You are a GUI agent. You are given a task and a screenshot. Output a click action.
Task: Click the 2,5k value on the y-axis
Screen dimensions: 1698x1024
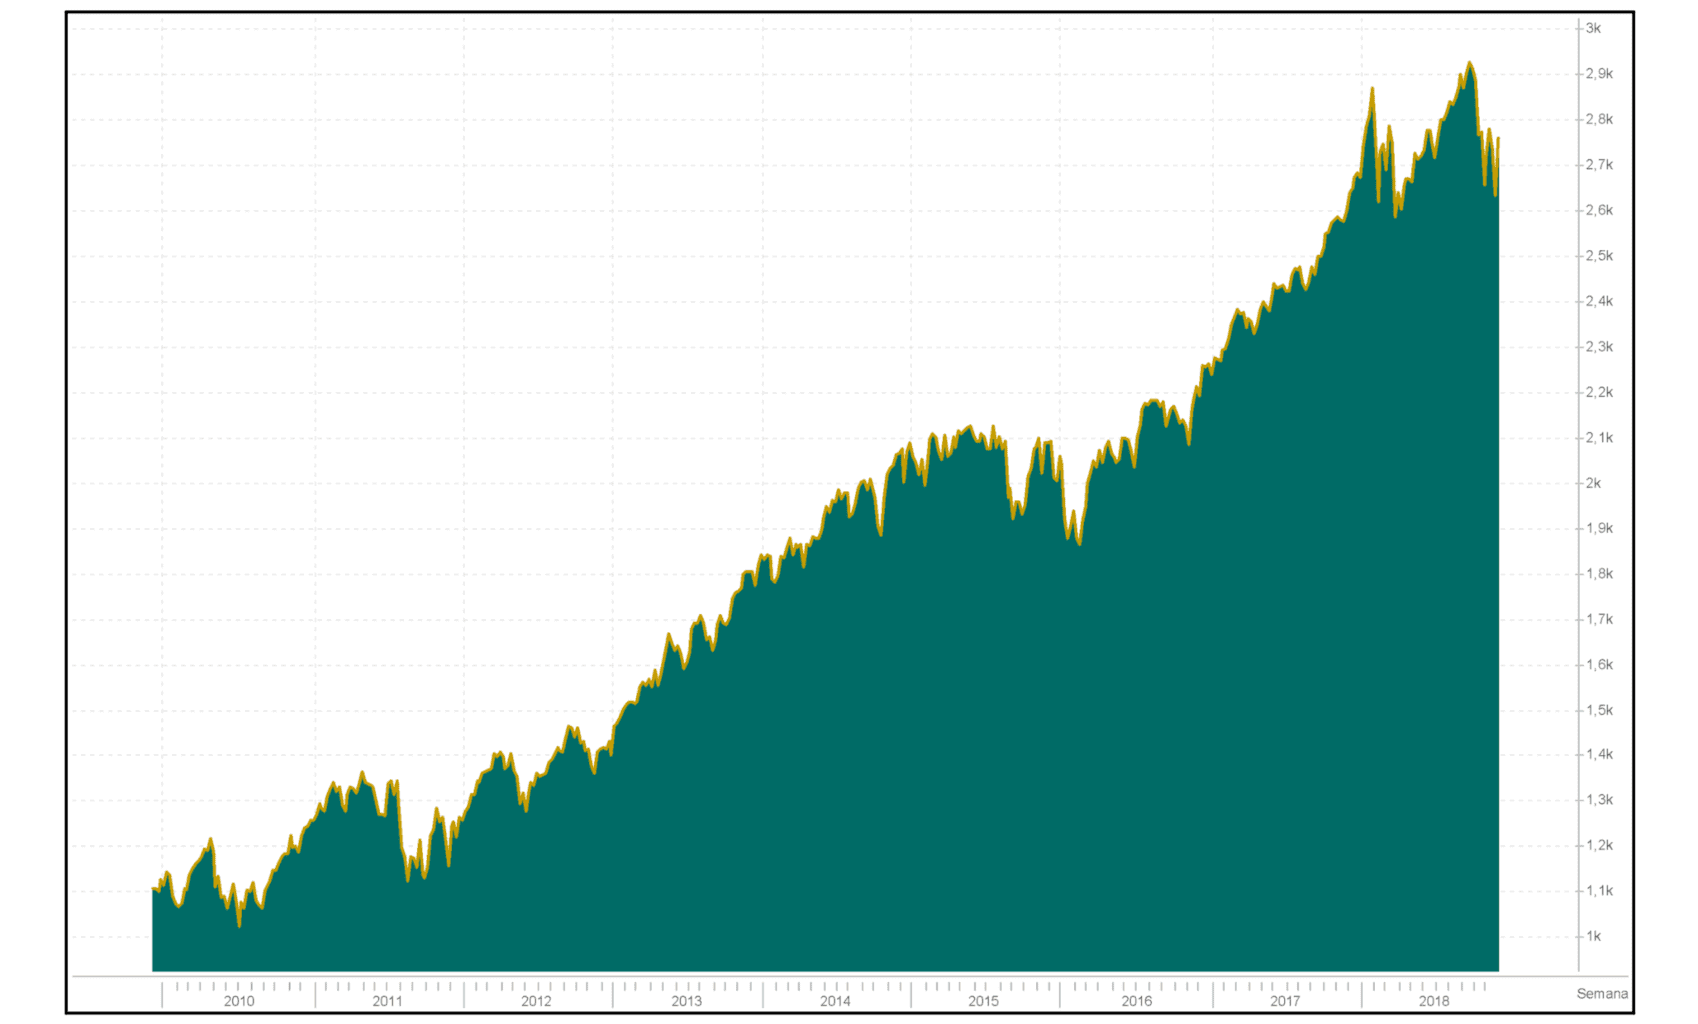[x=1600, y=256]
